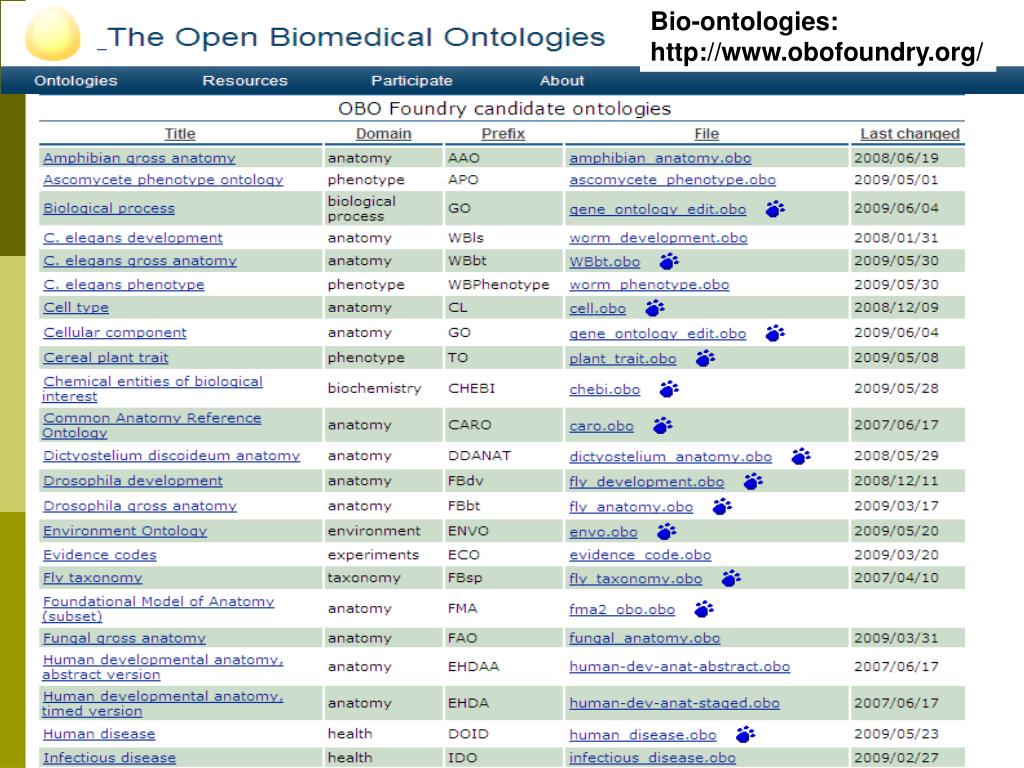
Task: Open Fungal gross anatomy link
Action: tap(124, 638)
